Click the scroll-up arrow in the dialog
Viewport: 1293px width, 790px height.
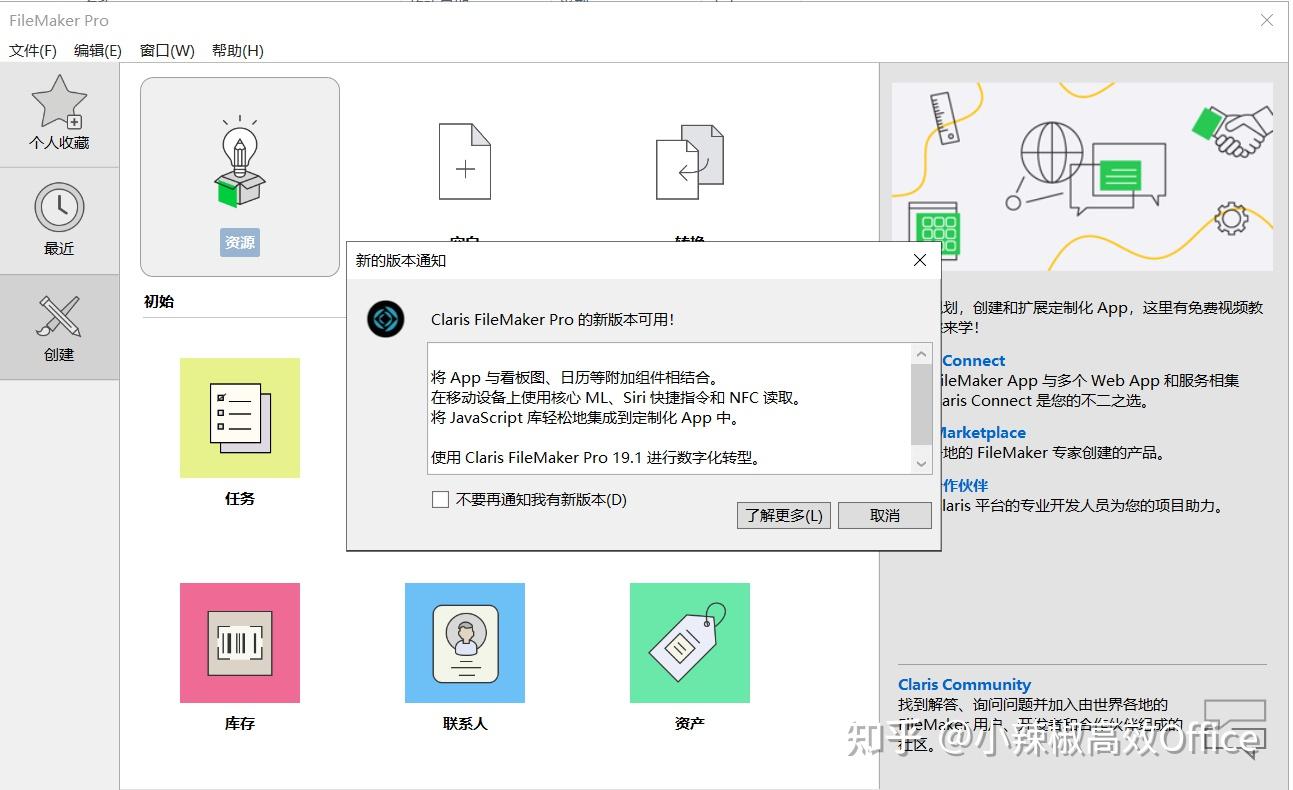921,353
